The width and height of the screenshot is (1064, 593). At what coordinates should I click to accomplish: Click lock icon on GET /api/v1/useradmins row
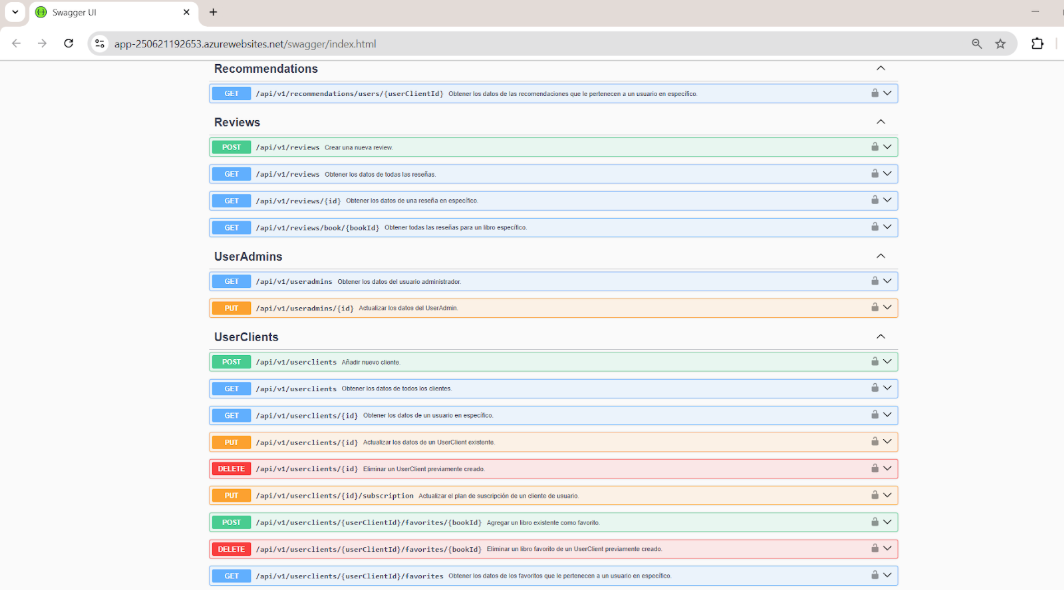tap(875, 281)
